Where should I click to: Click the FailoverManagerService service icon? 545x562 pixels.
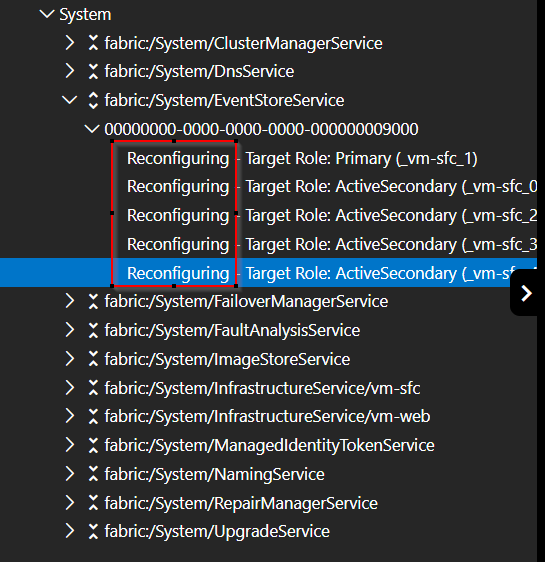coord(93,301)
